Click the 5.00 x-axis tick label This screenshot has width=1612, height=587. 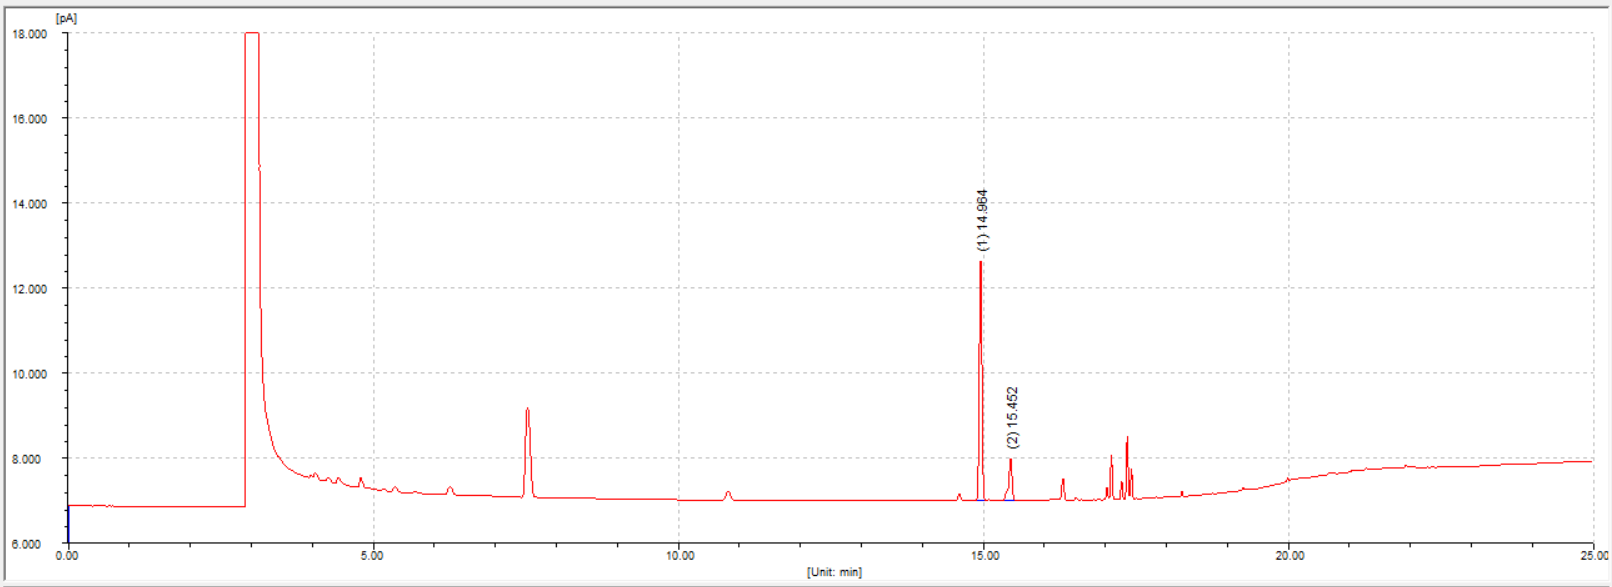point(372,556)
